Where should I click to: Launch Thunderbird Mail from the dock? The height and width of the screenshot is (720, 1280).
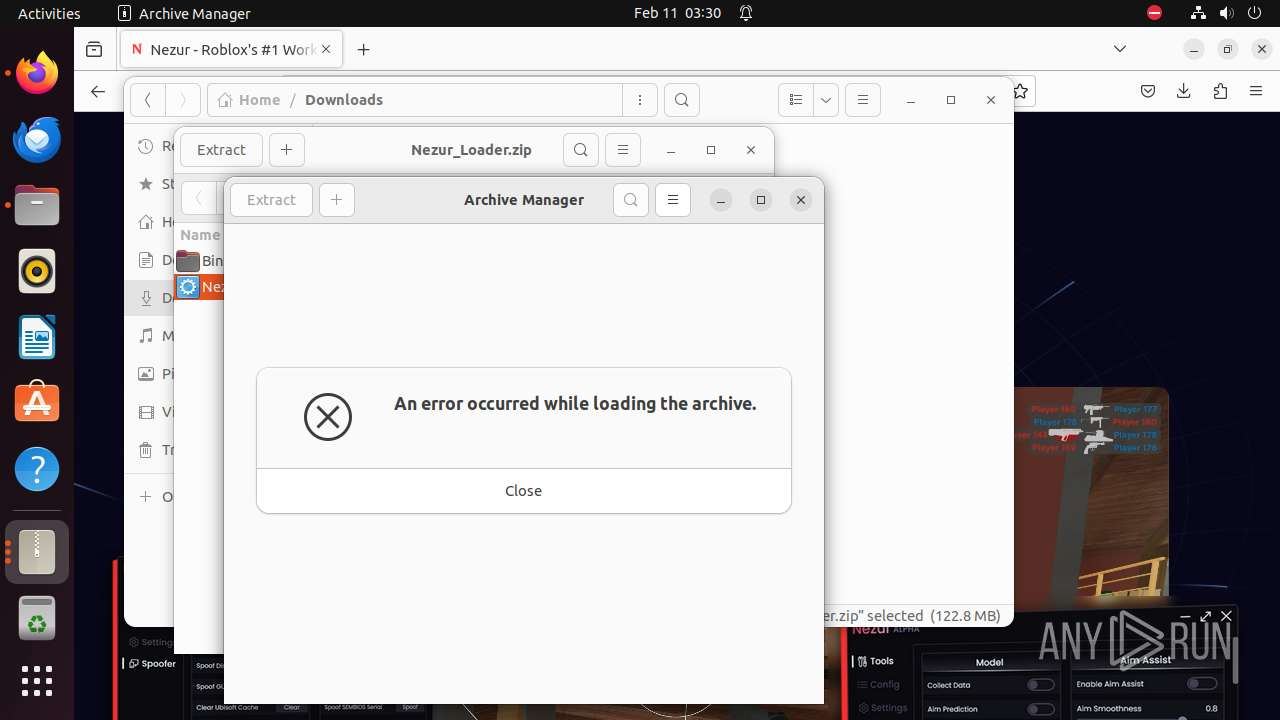click(37, 139)
